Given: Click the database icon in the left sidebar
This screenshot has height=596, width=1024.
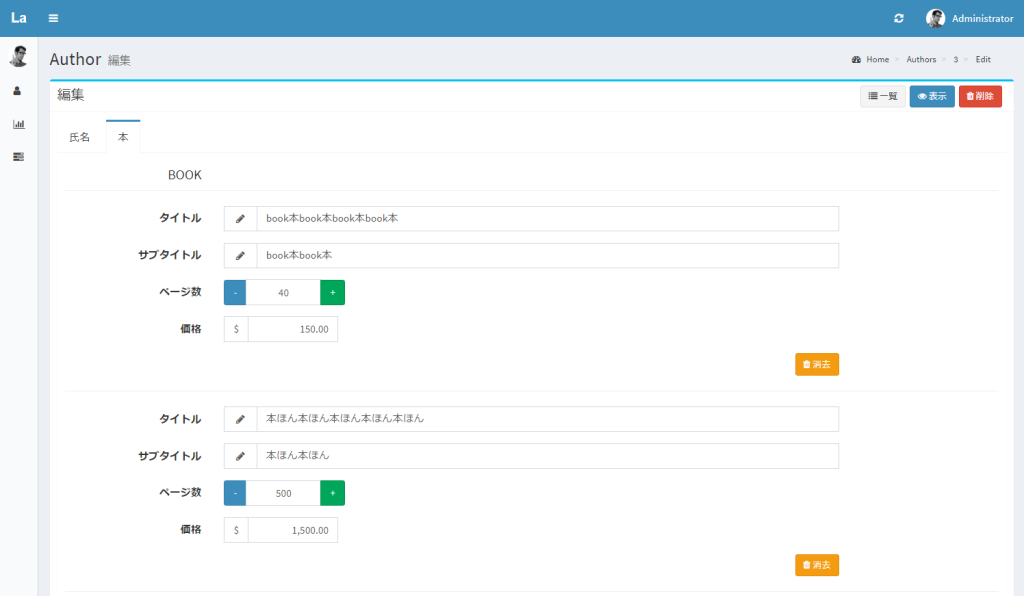Looking at the screenshot, I should click(x=18, y=156).
